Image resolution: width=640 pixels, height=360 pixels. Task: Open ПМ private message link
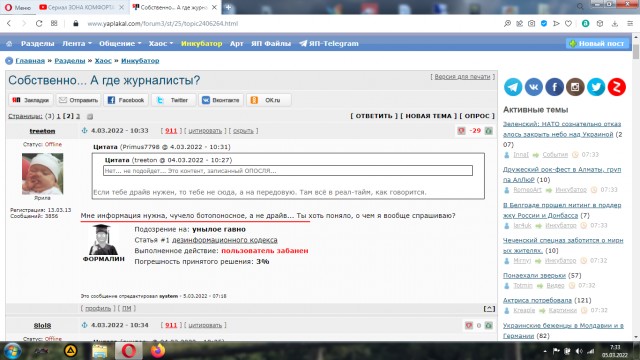click(127, 309)
